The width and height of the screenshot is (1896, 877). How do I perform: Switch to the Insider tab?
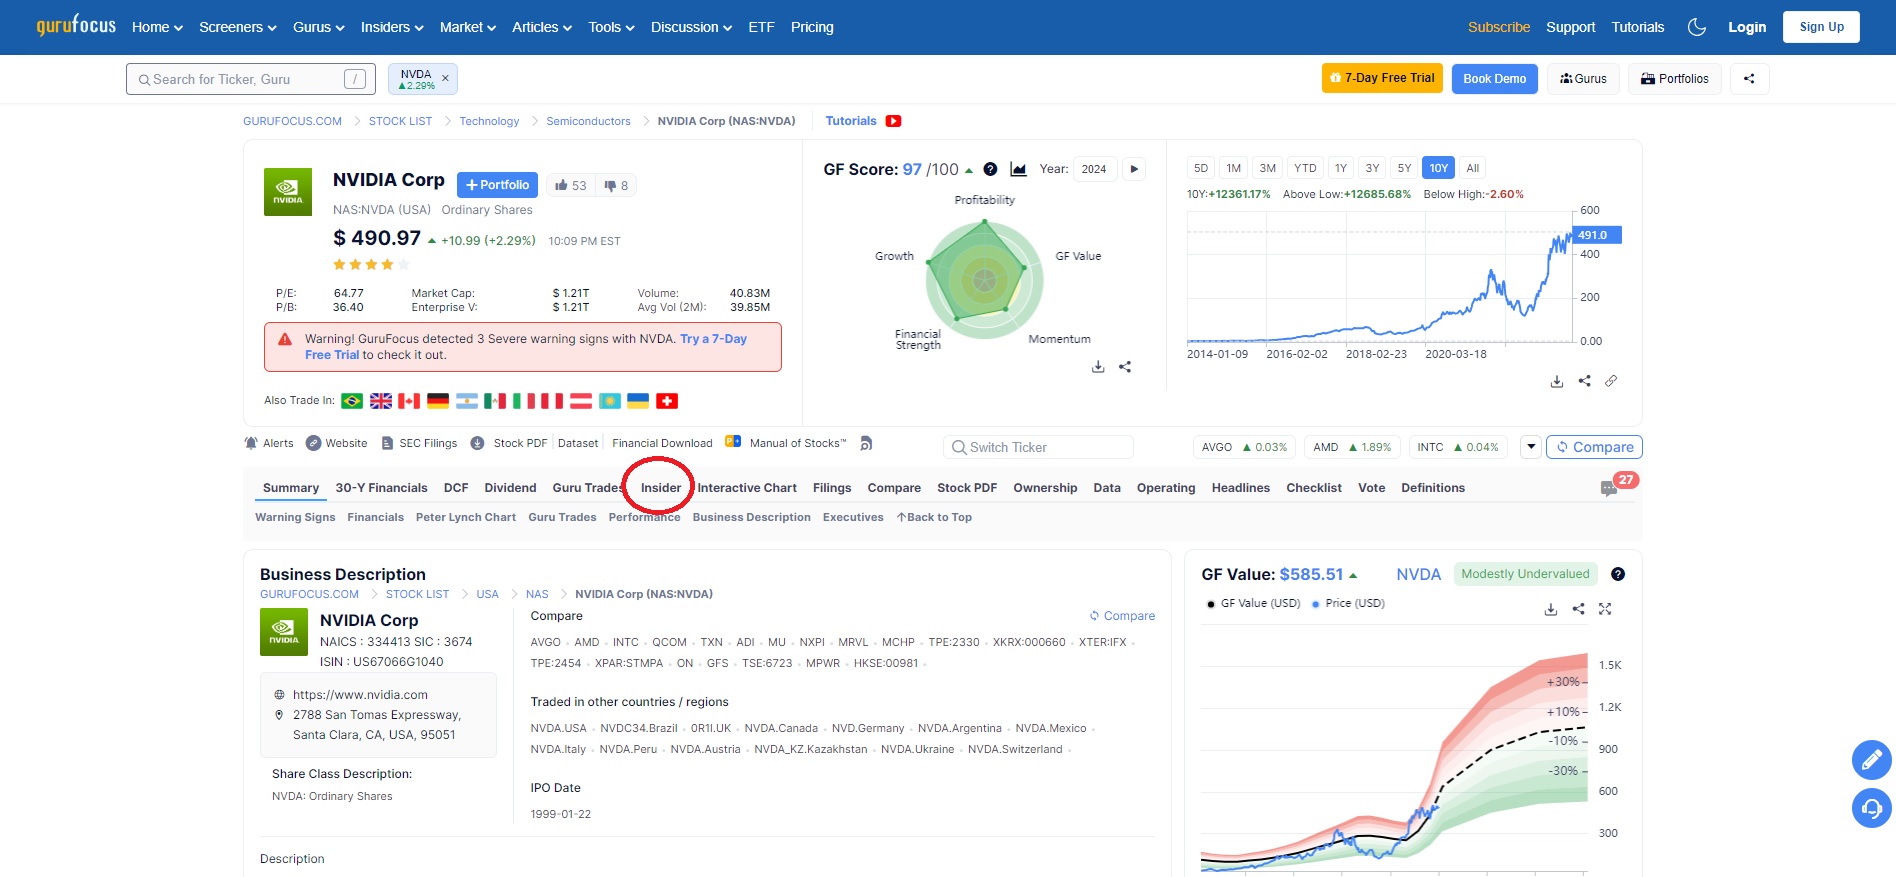tap(661, 488)
